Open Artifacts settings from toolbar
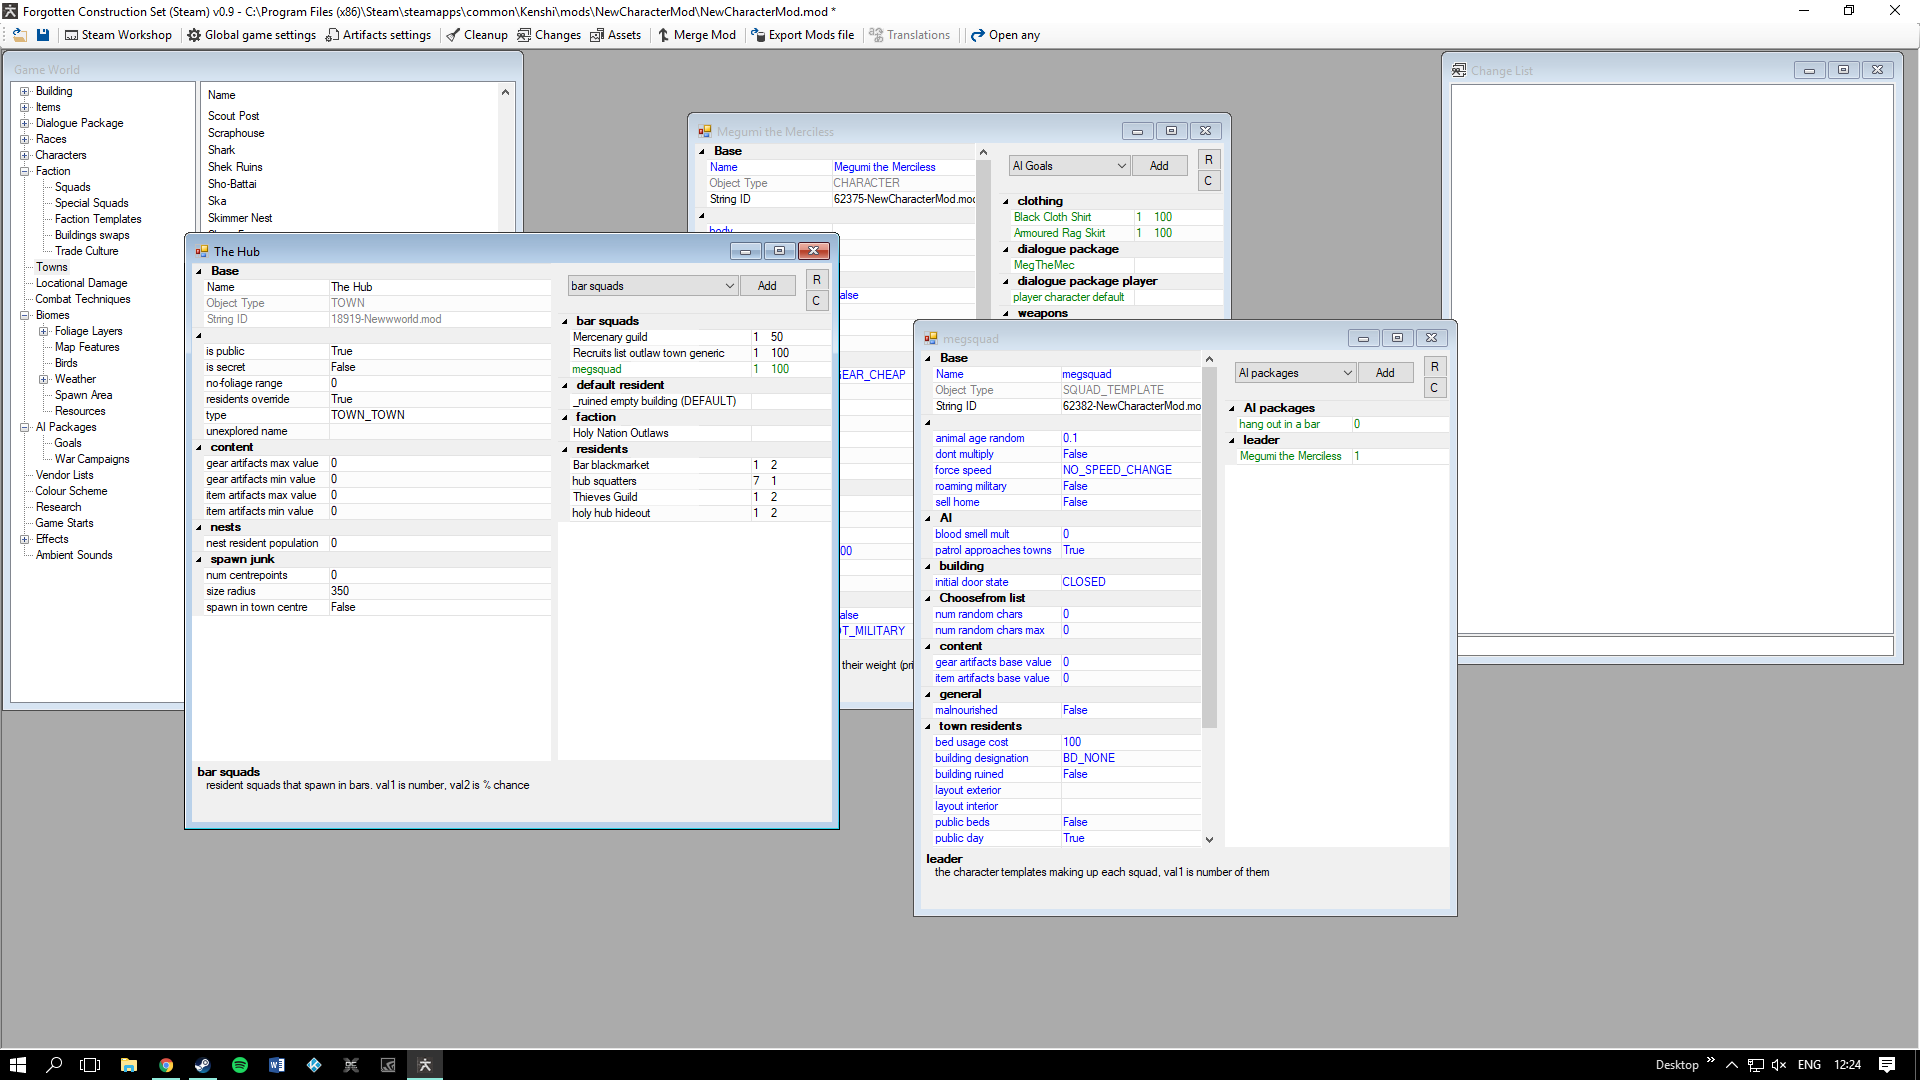This screenshot has height=1080, width=1920. click(378, 35)
